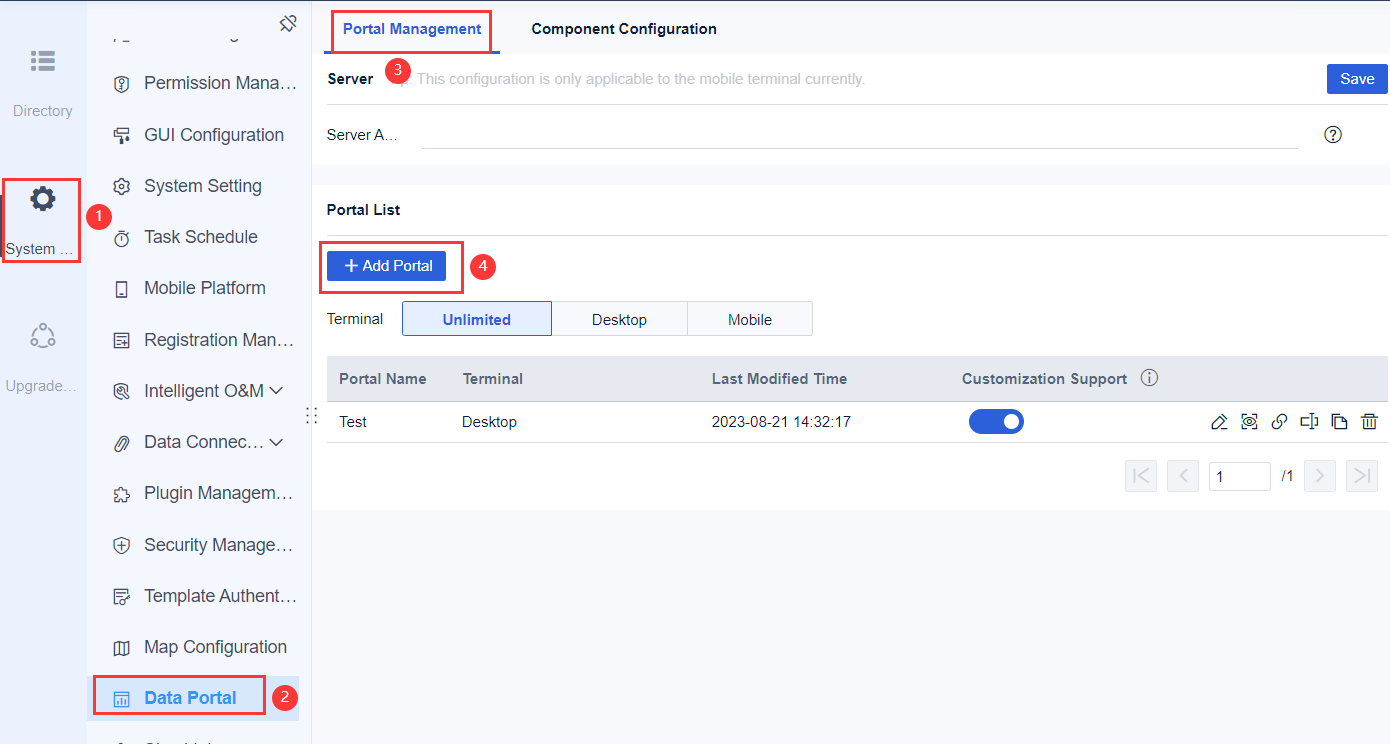The width and height of the screenshot is (1390, 744).
Task: Disable Customization Support for the Test portal
Action: (996, 421)
